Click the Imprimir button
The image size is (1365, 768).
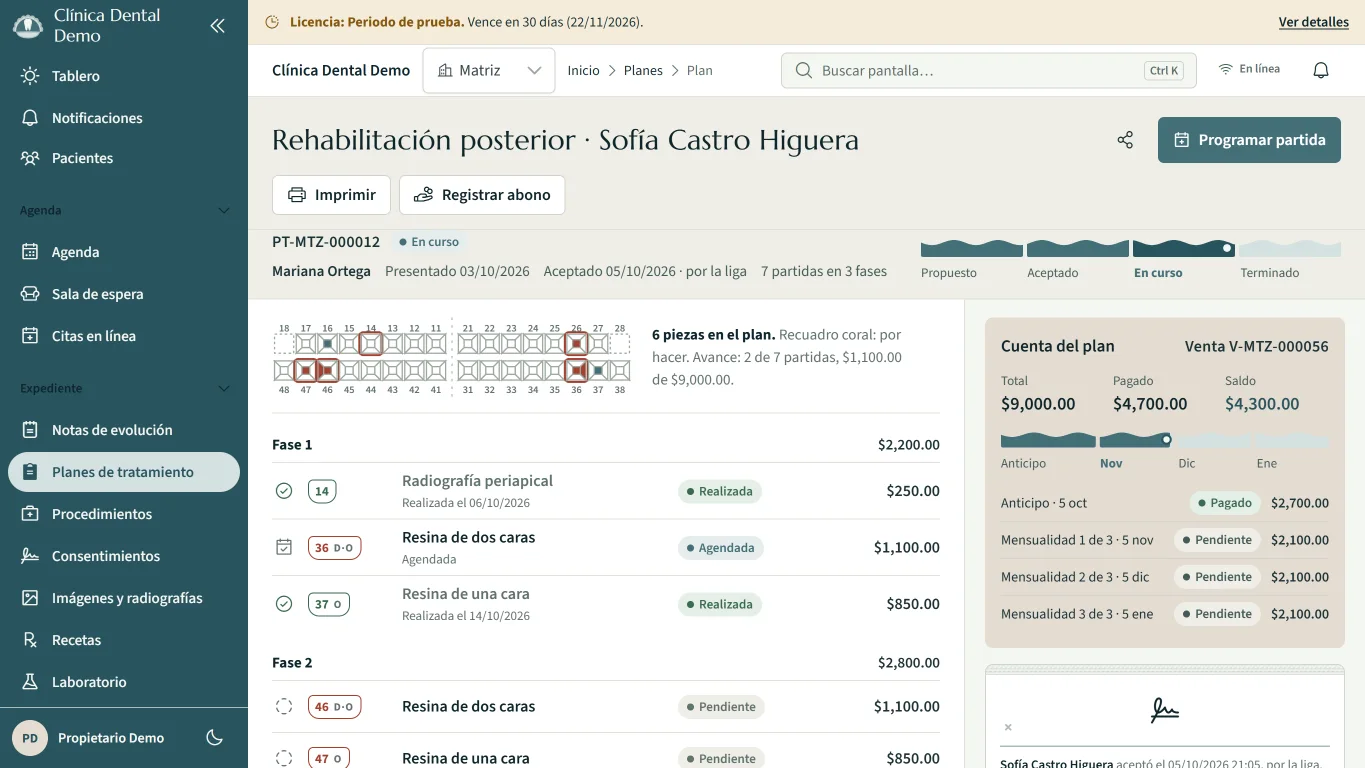331,195
